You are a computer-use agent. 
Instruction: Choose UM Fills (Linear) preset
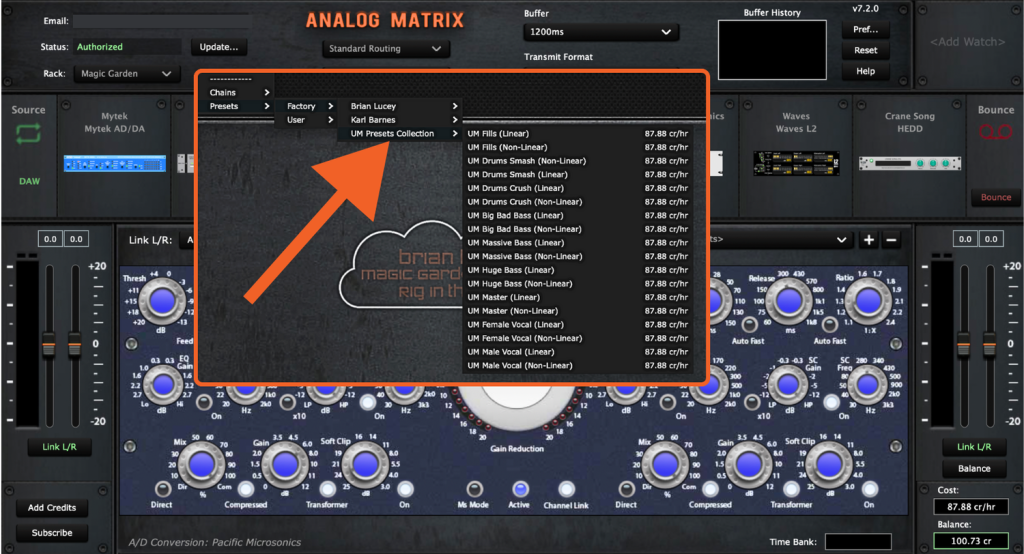coord(578,133)
